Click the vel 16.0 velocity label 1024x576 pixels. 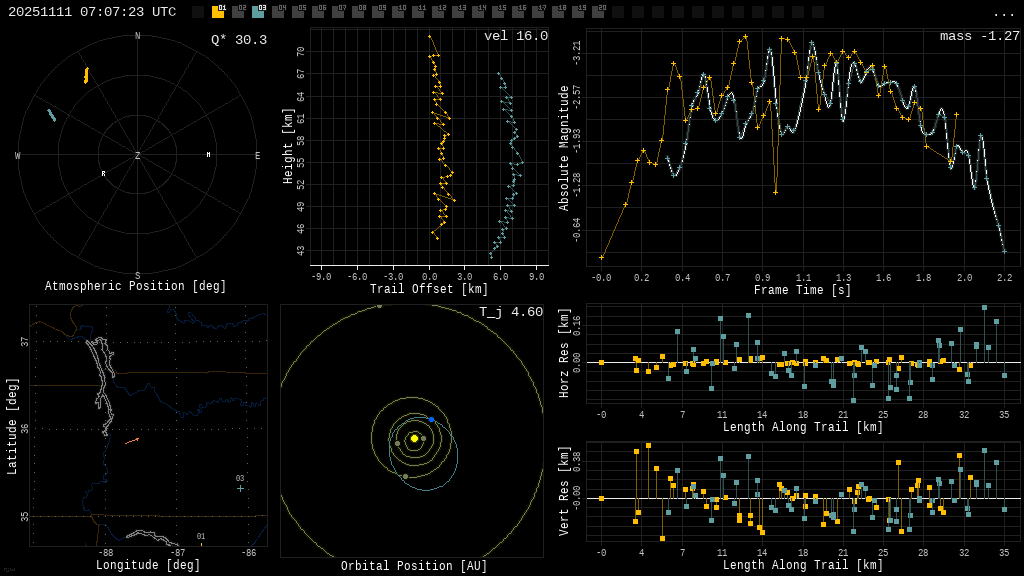515,36
